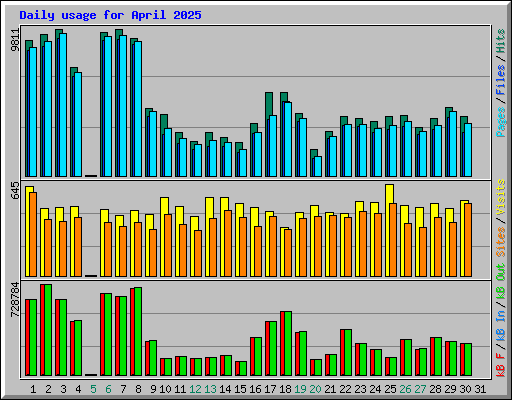Click day 22 on the x-axis

coord(345,389)
